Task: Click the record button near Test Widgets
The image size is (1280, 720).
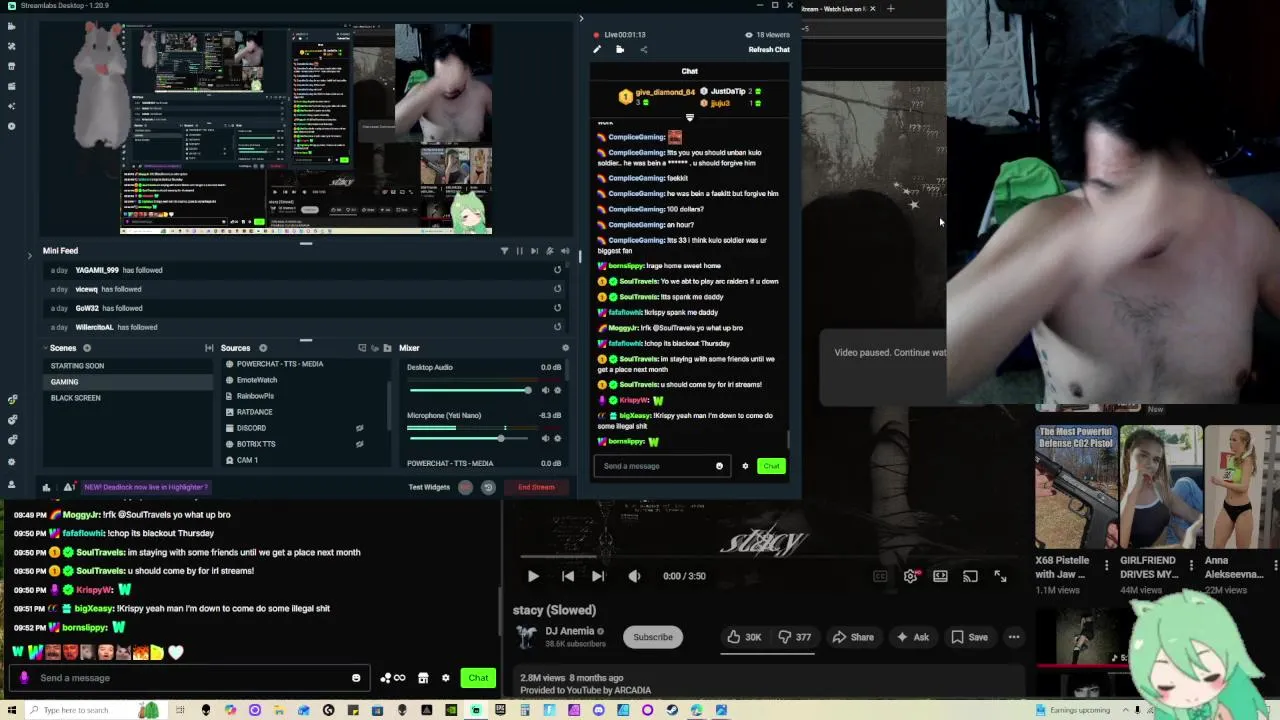Action: click(465, 487)
